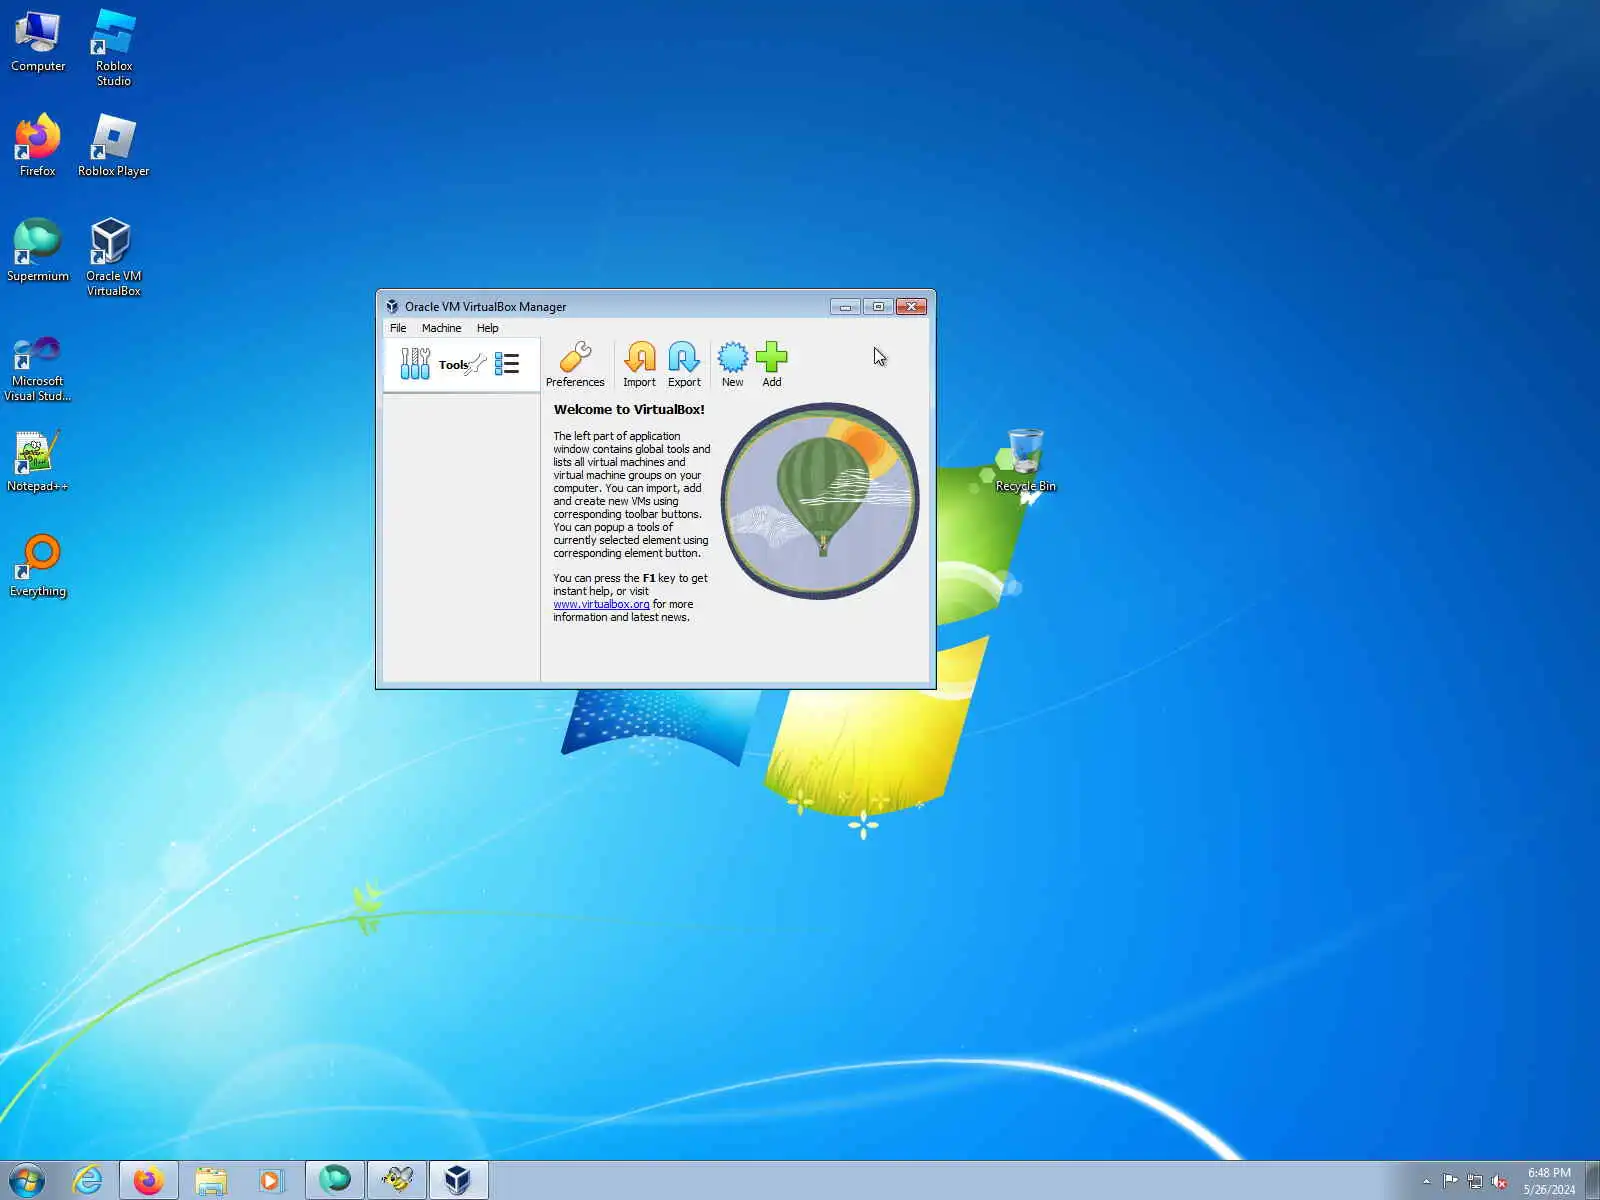The height and width of the screenshot is (1200, 1600).
Task: Switch to Supermium on the taskbar
Action: pos(335,1180)
